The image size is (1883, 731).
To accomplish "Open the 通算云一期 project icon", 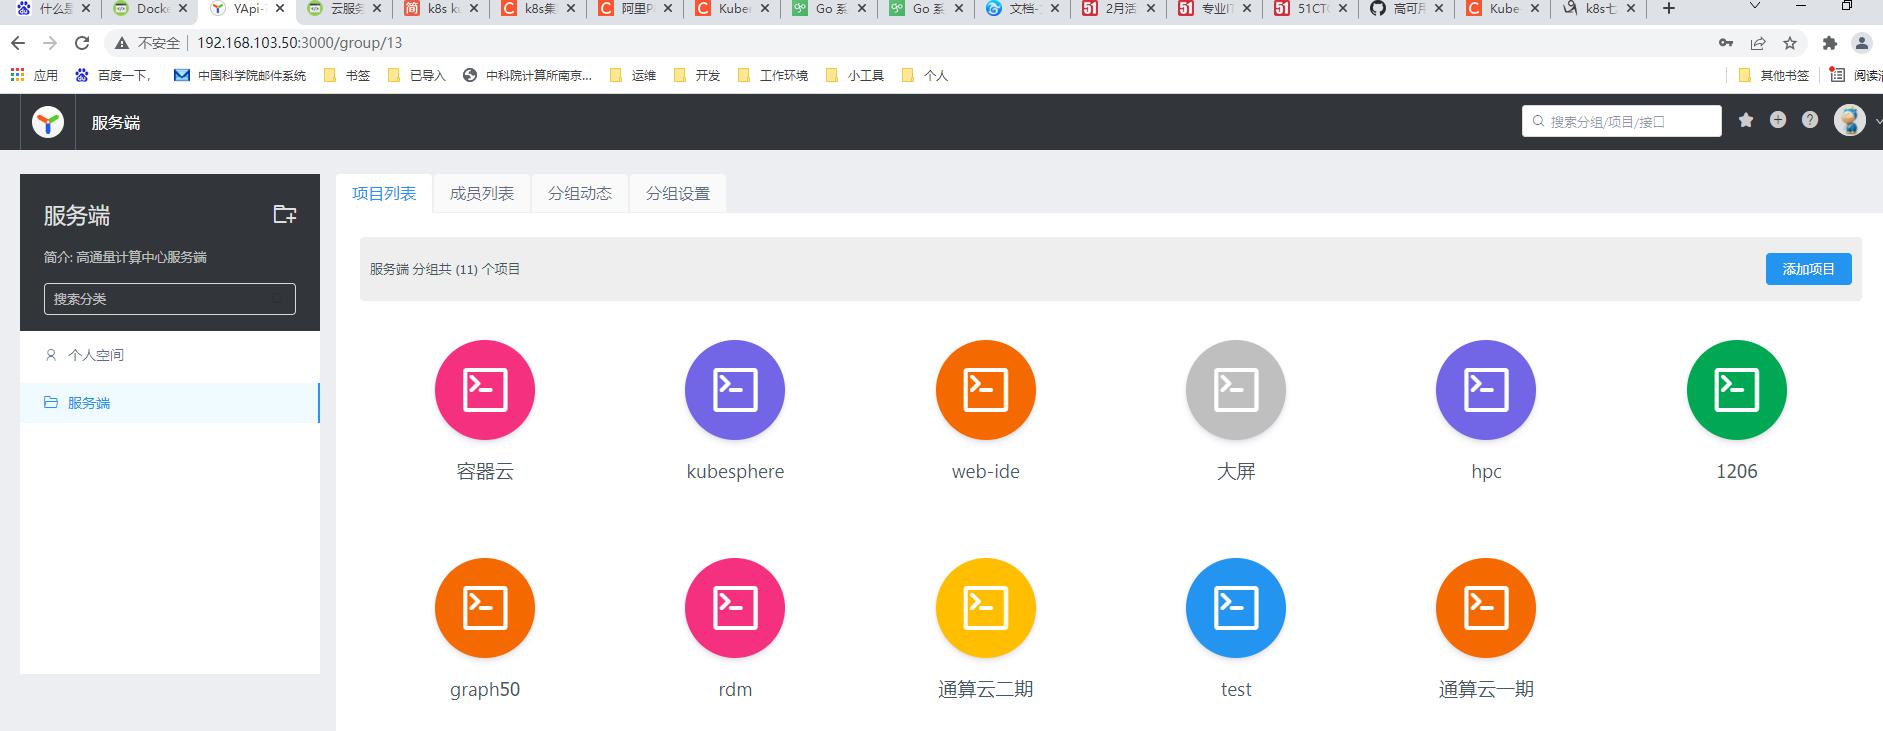I will point(1486,608).
